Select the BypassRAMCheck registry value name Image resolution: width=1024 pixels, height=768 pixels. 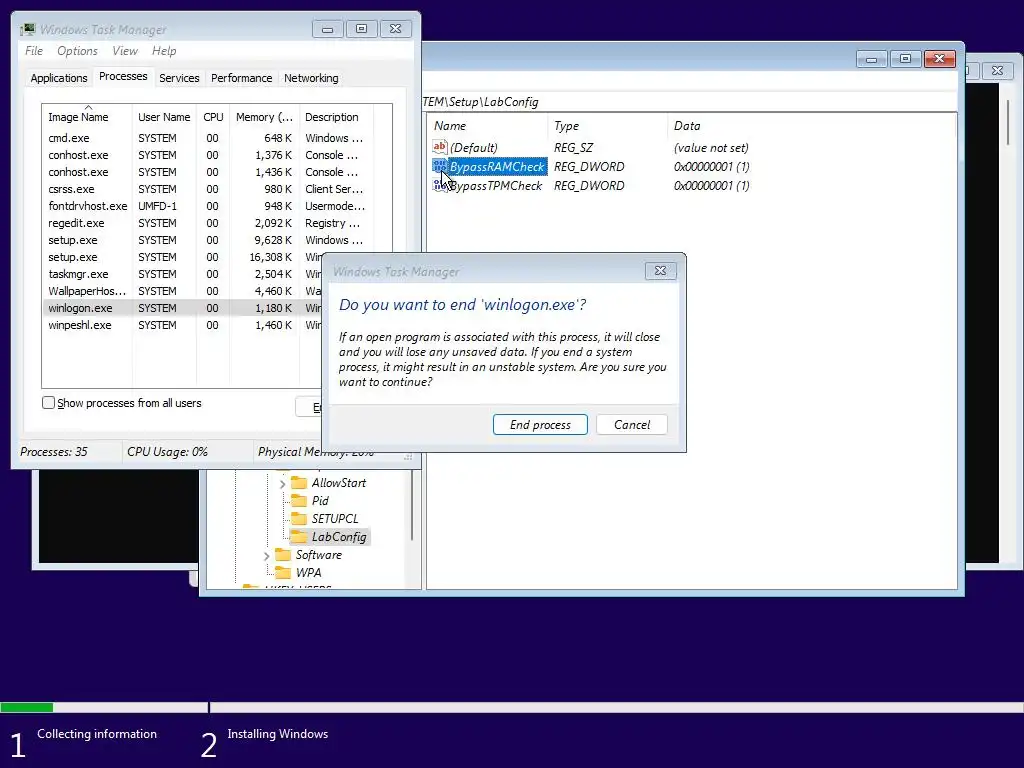tap(497, 167)
